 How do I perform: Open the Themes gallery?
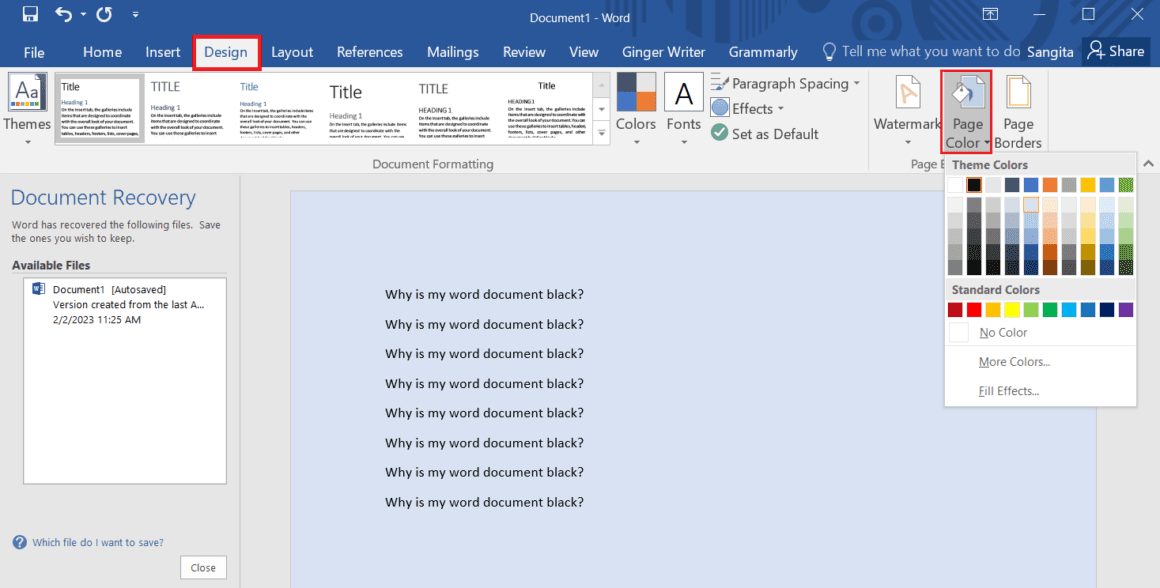pos(27,105)
